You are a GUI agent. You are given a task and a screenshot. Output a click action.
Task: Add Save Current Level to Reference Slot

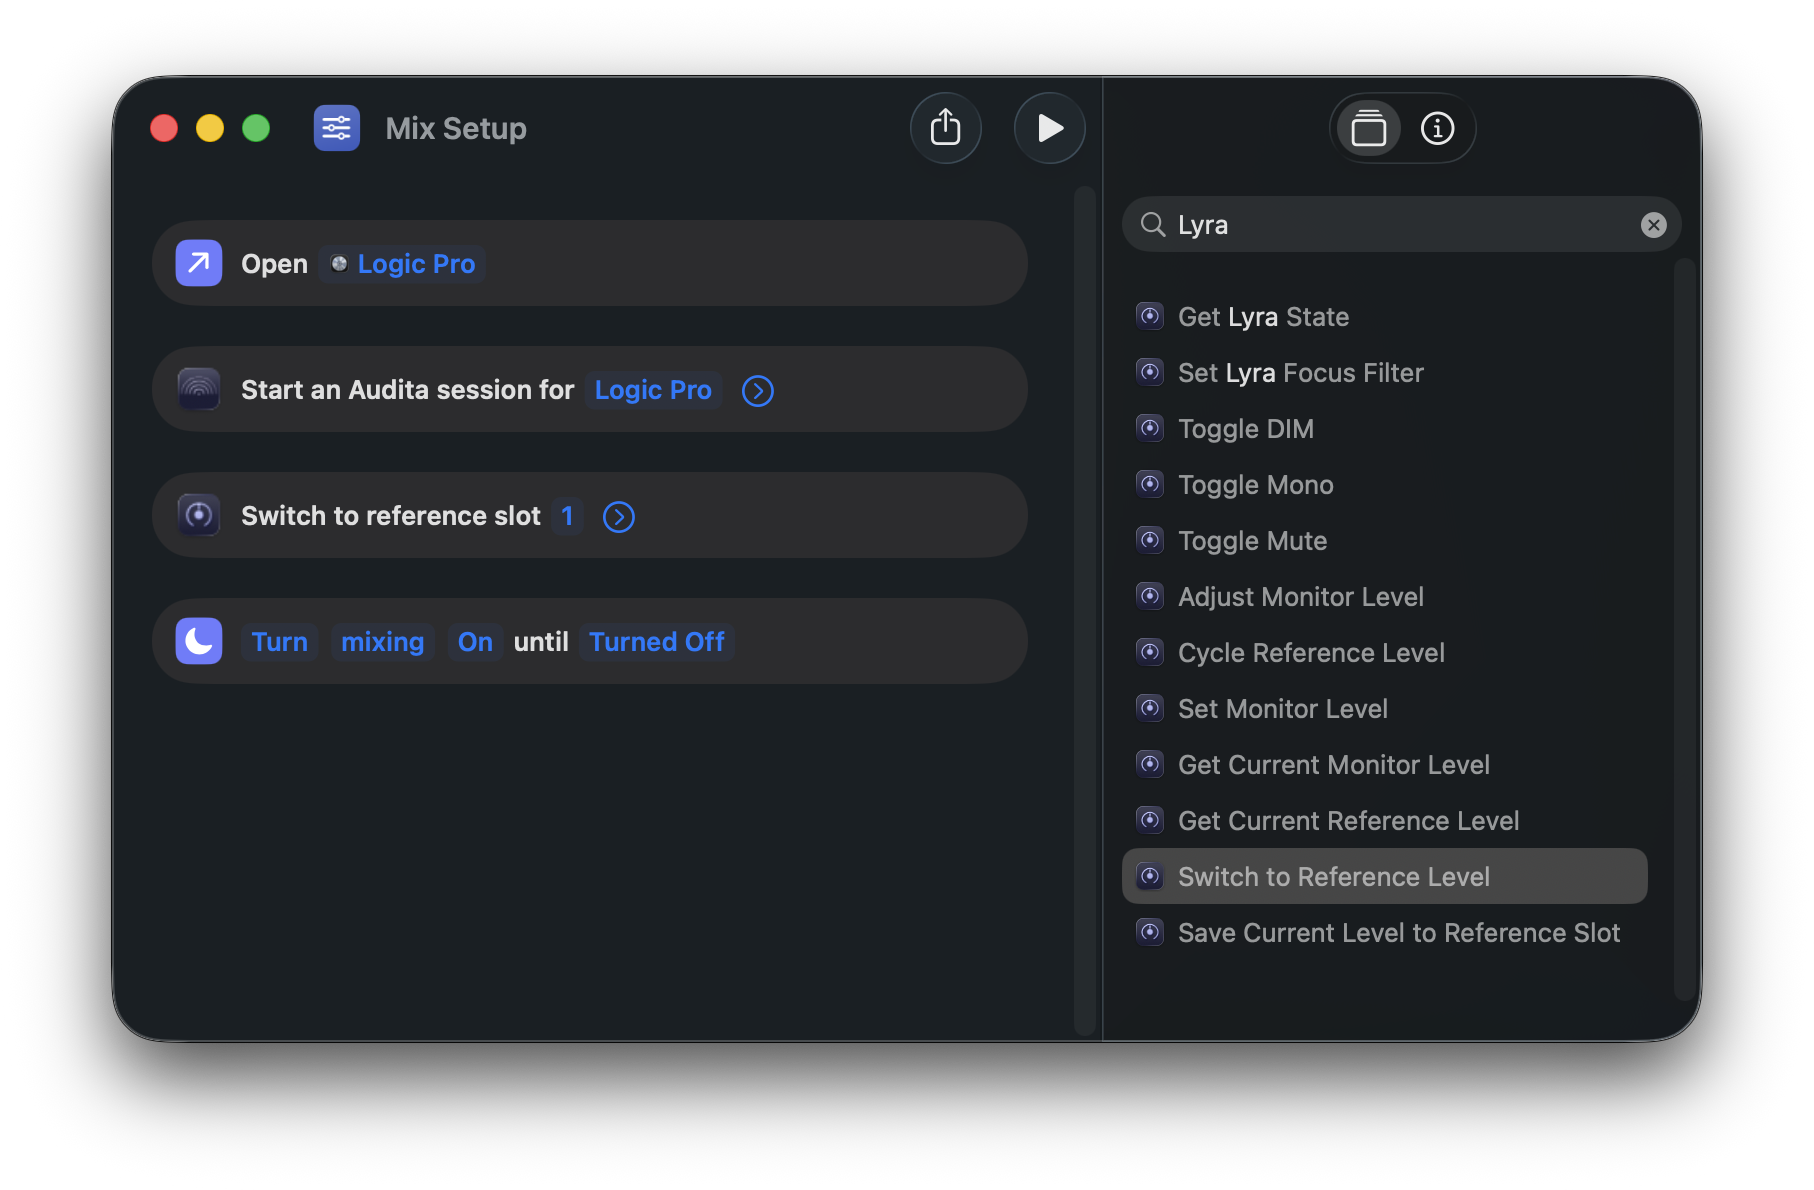click(x=1385, y=933)
